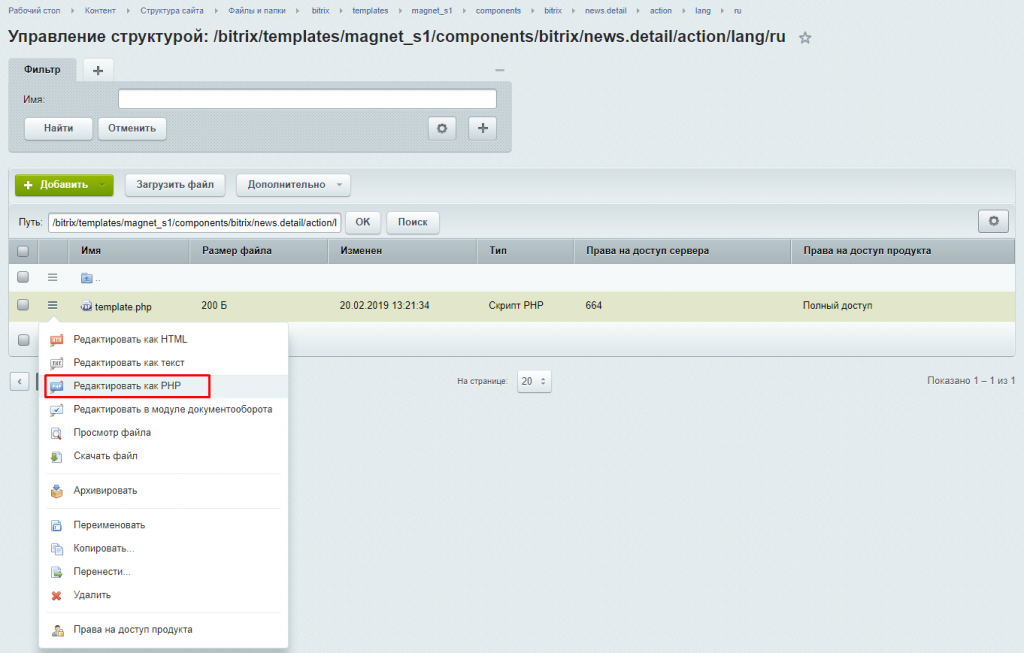Click the Найти button
The height and width of the screenshot is (653, 1024).
tap(59, 128)
